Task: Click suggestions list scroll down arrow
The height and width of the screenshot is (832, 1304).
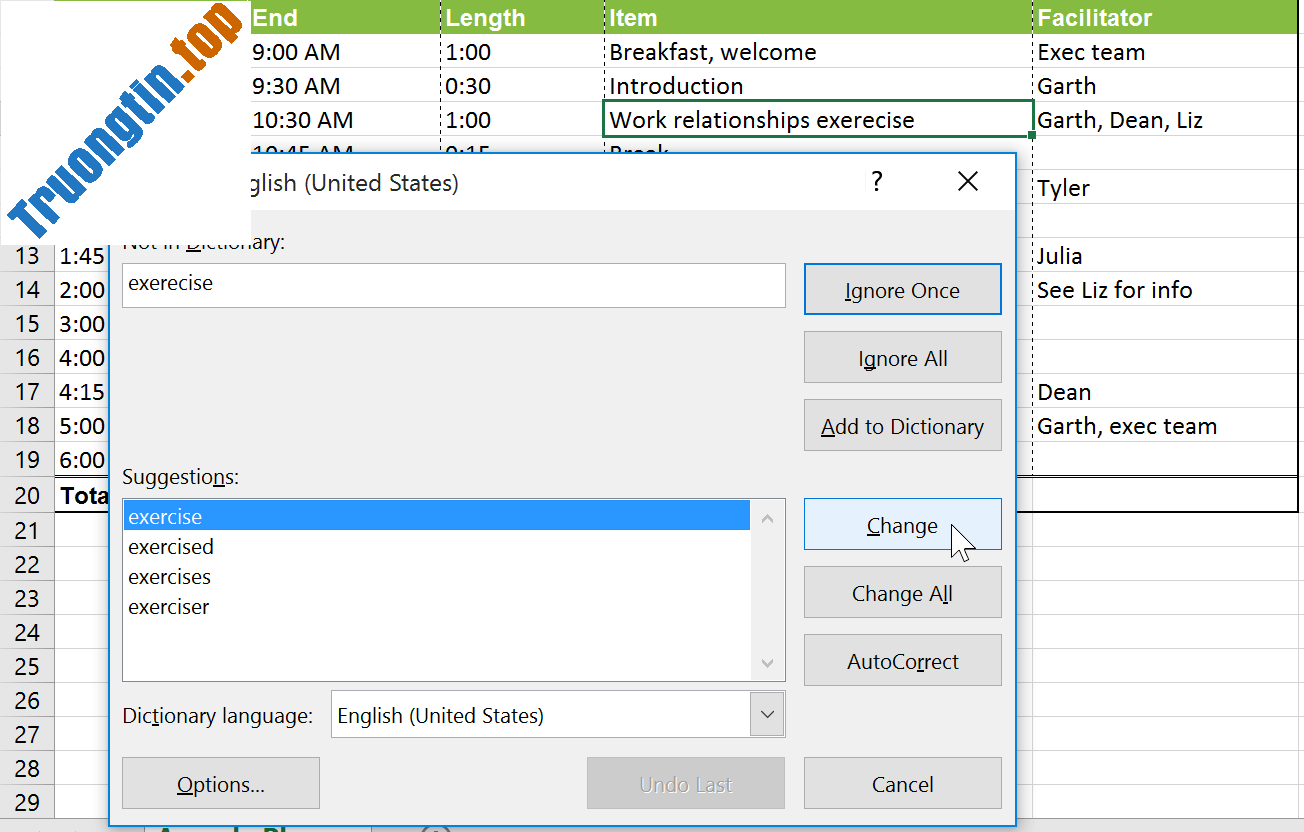Action: tap(767, 663)
